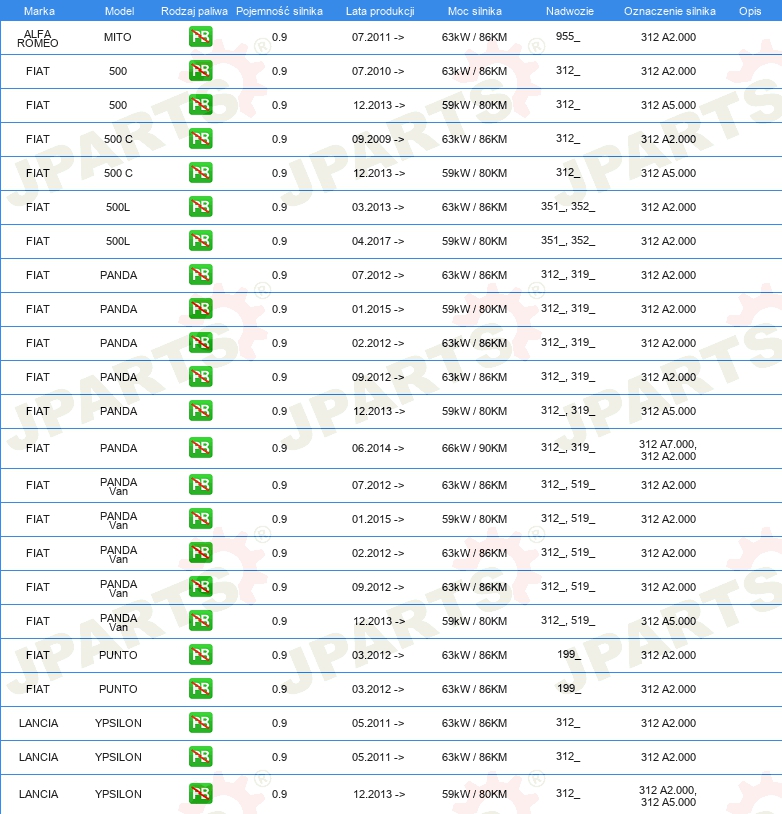Click fuel icon in PANDA Van 02.2012 row

click(200, 553)
